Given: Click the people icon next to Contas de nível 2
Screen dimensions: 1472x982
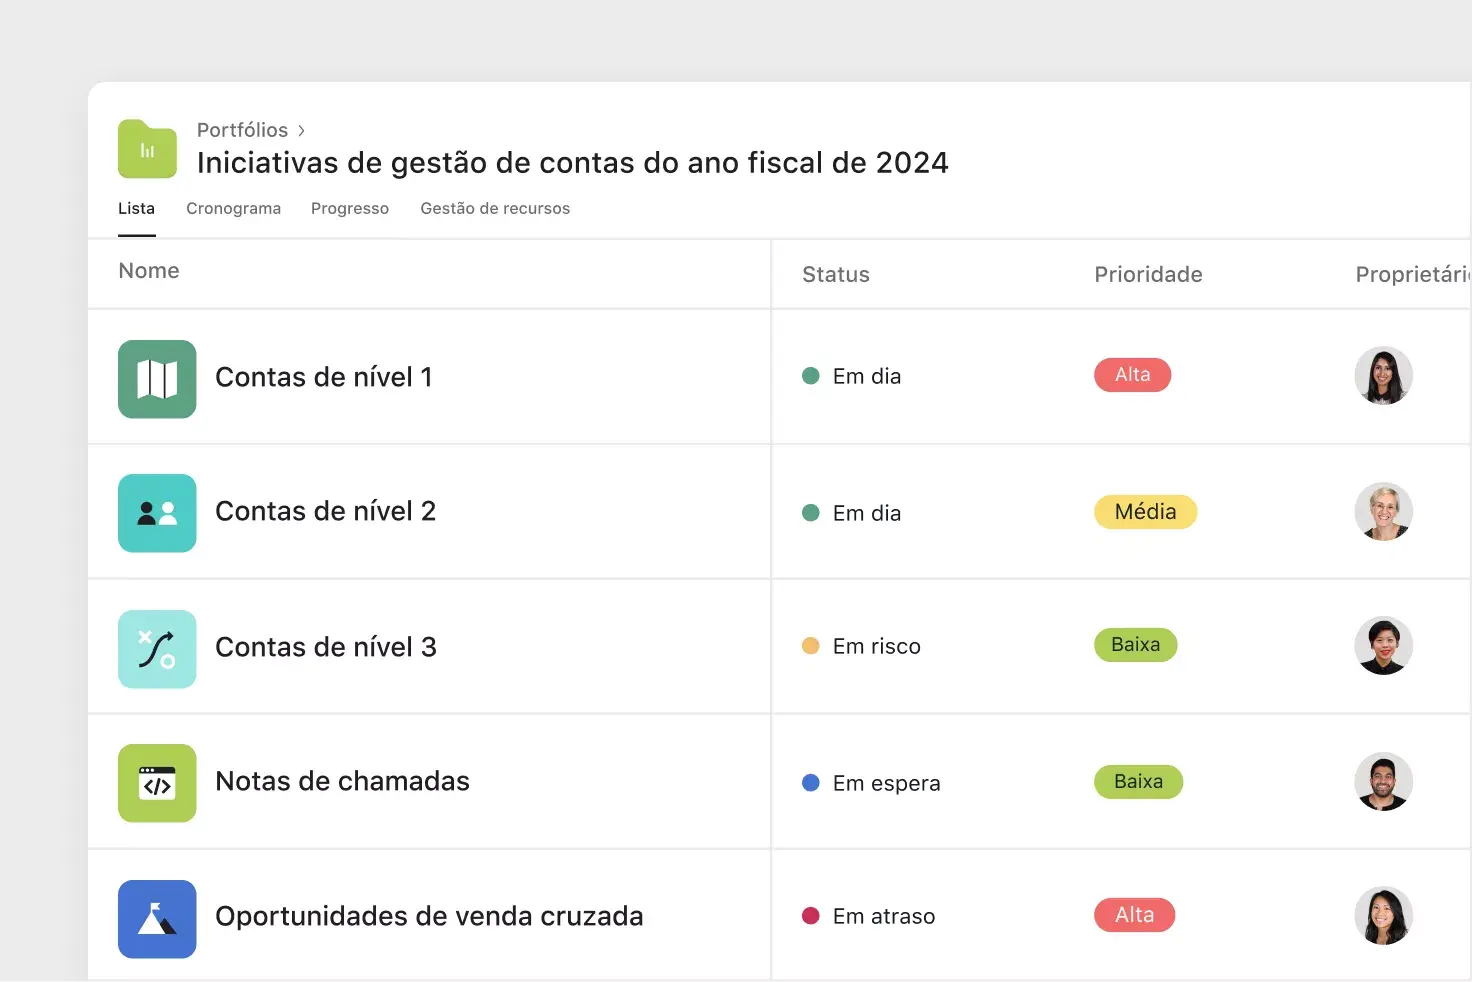Looking at the screenshot, I should coord(157,513).
